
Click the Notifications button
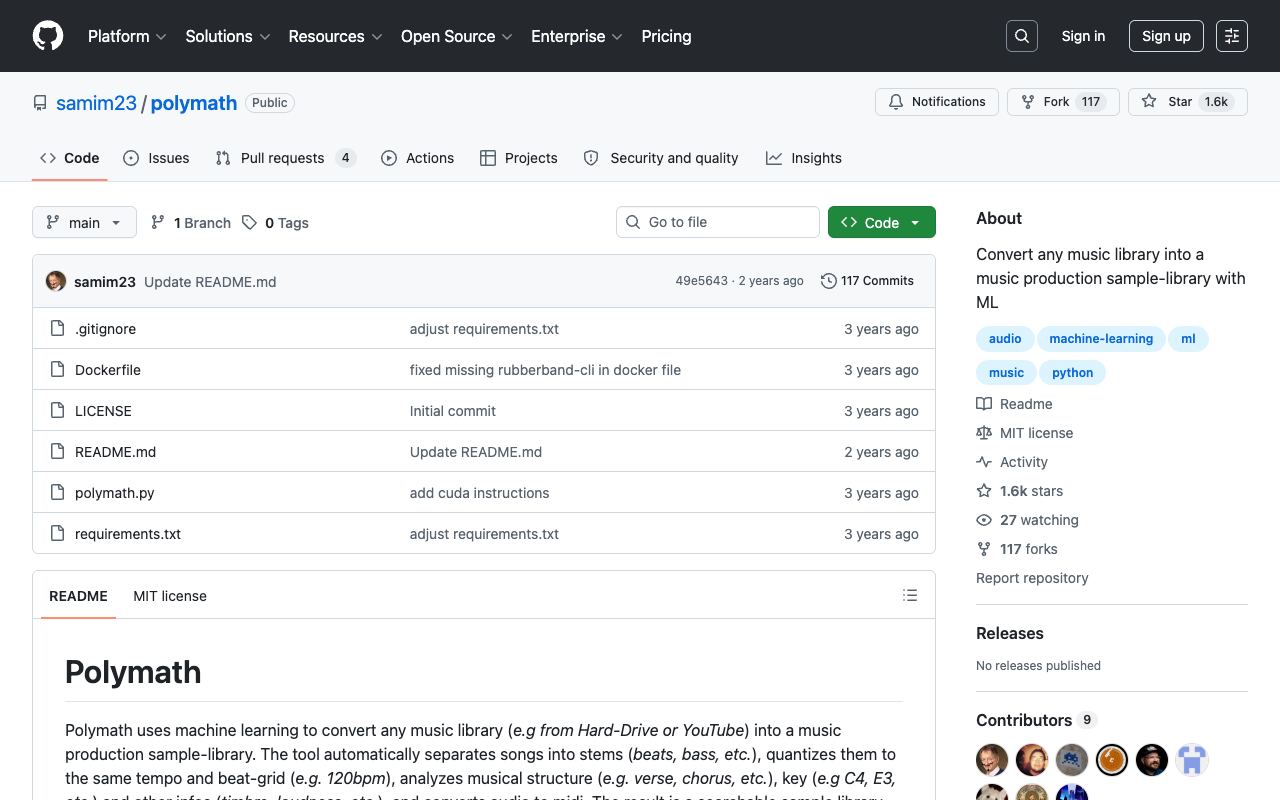(937, 102)
